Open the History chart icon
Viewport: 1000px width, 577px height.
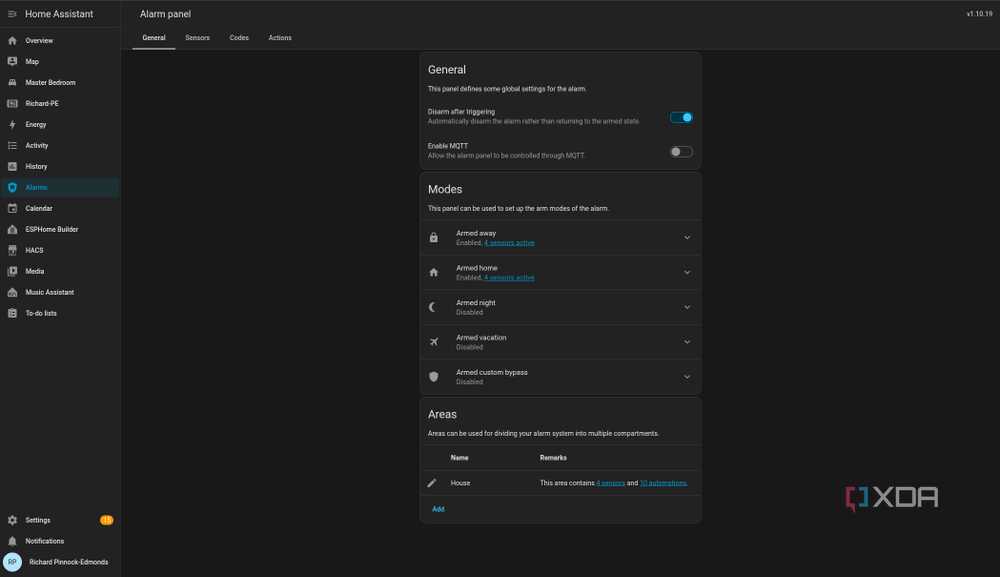click(12, 167)
